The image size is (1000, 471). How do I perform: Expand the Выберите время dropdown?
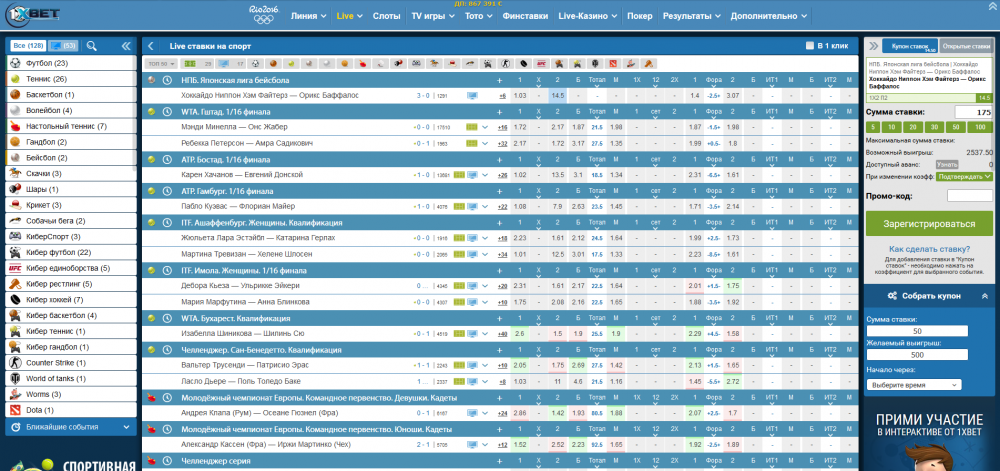pos(914,384)
